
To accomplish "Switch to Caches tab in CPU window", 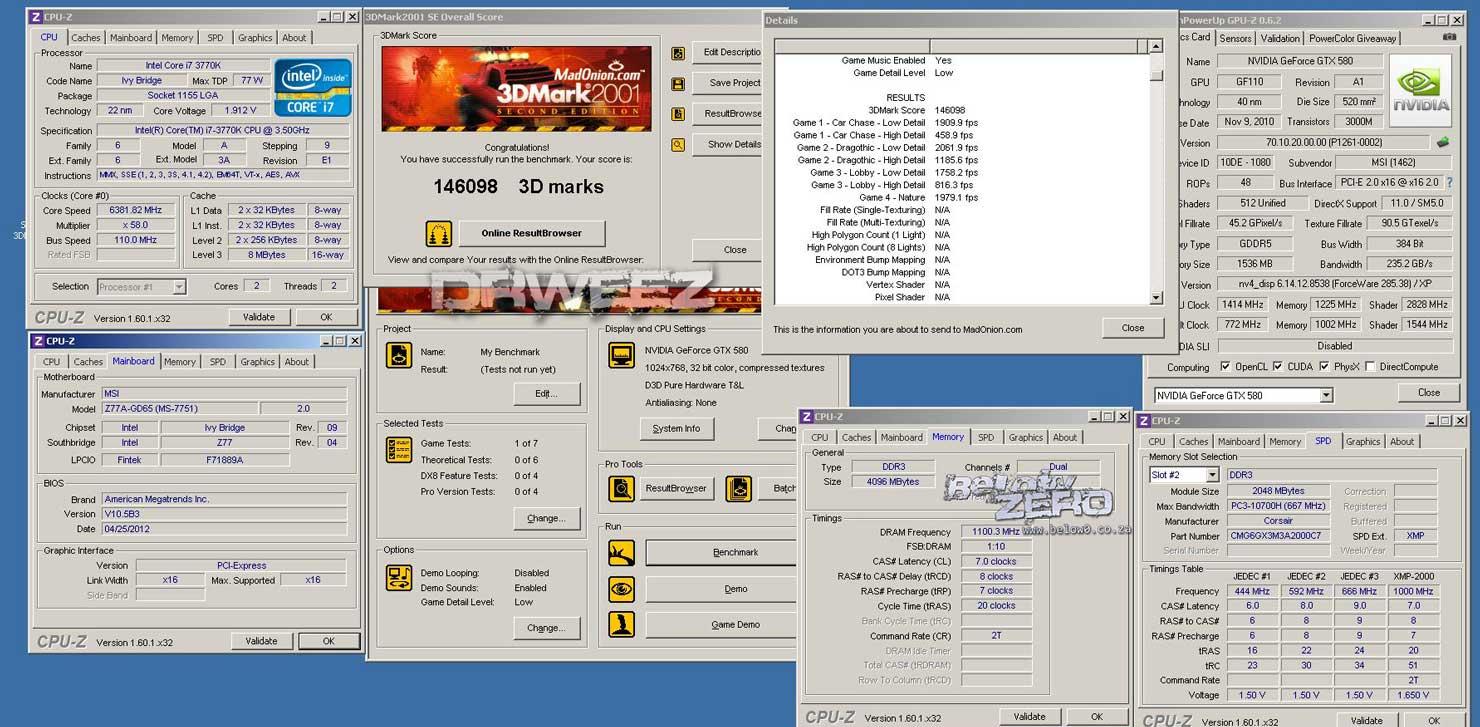I will click(86, 38).
